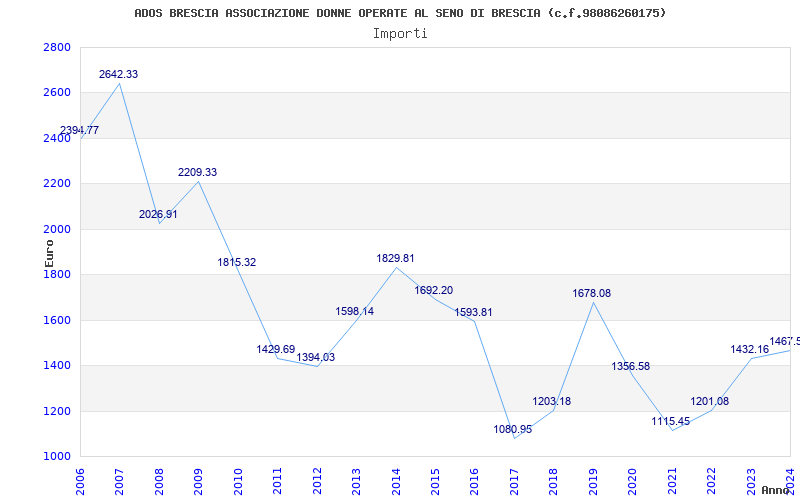Viewport: 800px width, 500px height.
Task: Click x-axis year 2012
Action: tap(317, 481)
